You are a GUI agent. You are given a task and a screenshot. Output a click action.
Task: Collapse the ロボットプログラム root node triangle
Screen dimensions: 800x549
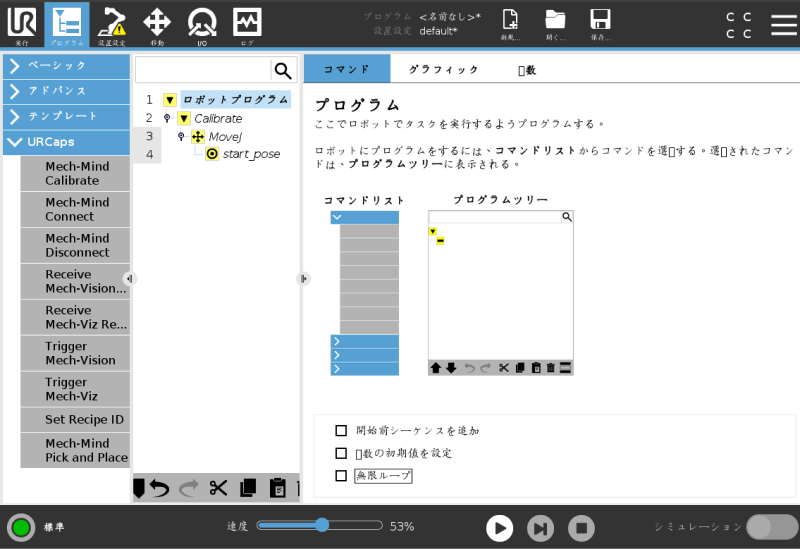(170, 100)
